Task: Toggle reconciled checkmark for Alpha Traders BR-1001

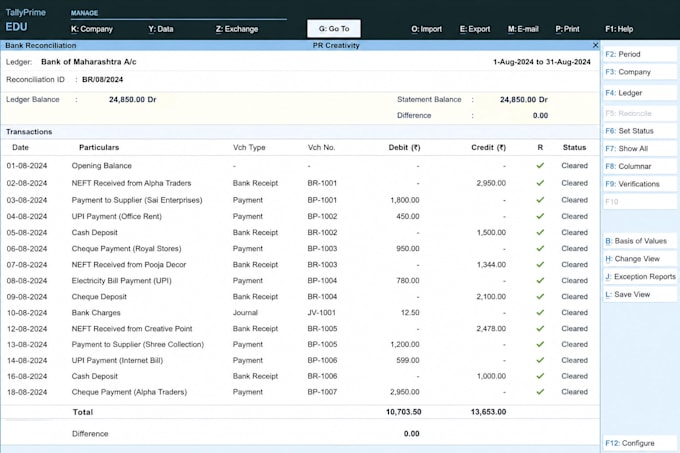Action: pos(540,183)
